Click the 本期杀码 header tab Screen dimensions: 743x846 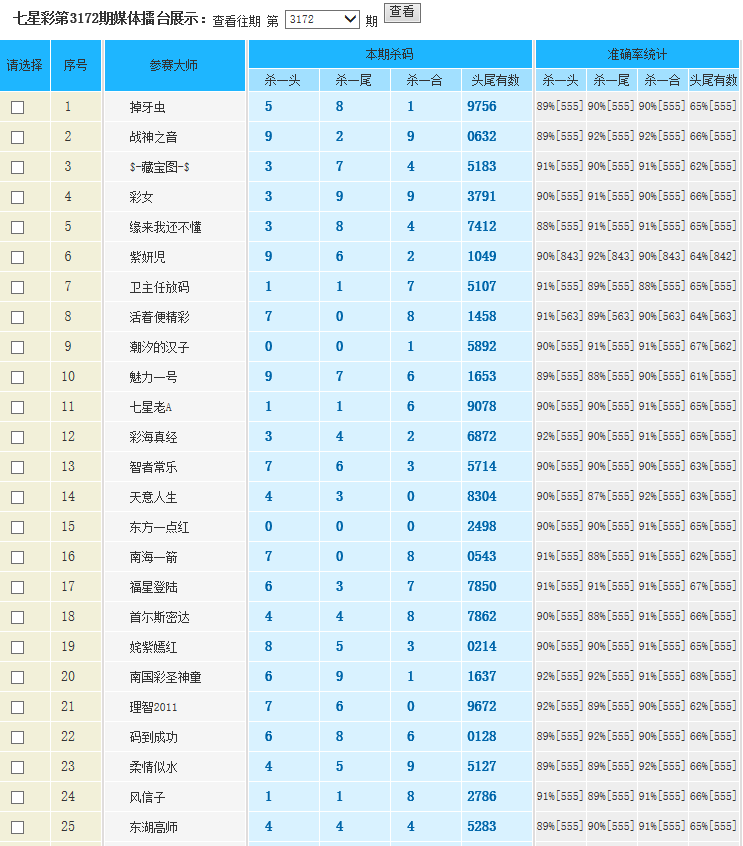pos(389,54)
